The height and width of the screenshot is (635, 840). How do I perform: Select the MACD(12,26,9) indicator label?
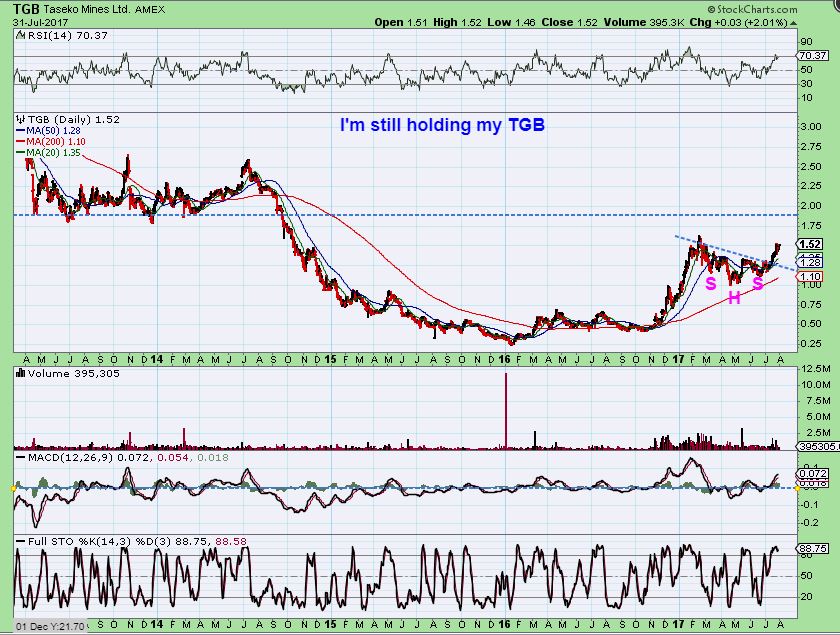71,458
